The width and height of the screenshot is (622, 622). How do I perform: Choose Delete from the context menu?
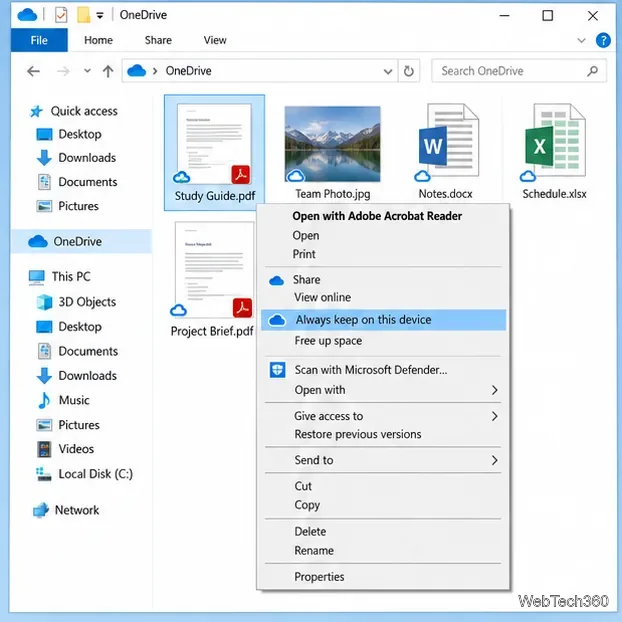click(310, 532)
